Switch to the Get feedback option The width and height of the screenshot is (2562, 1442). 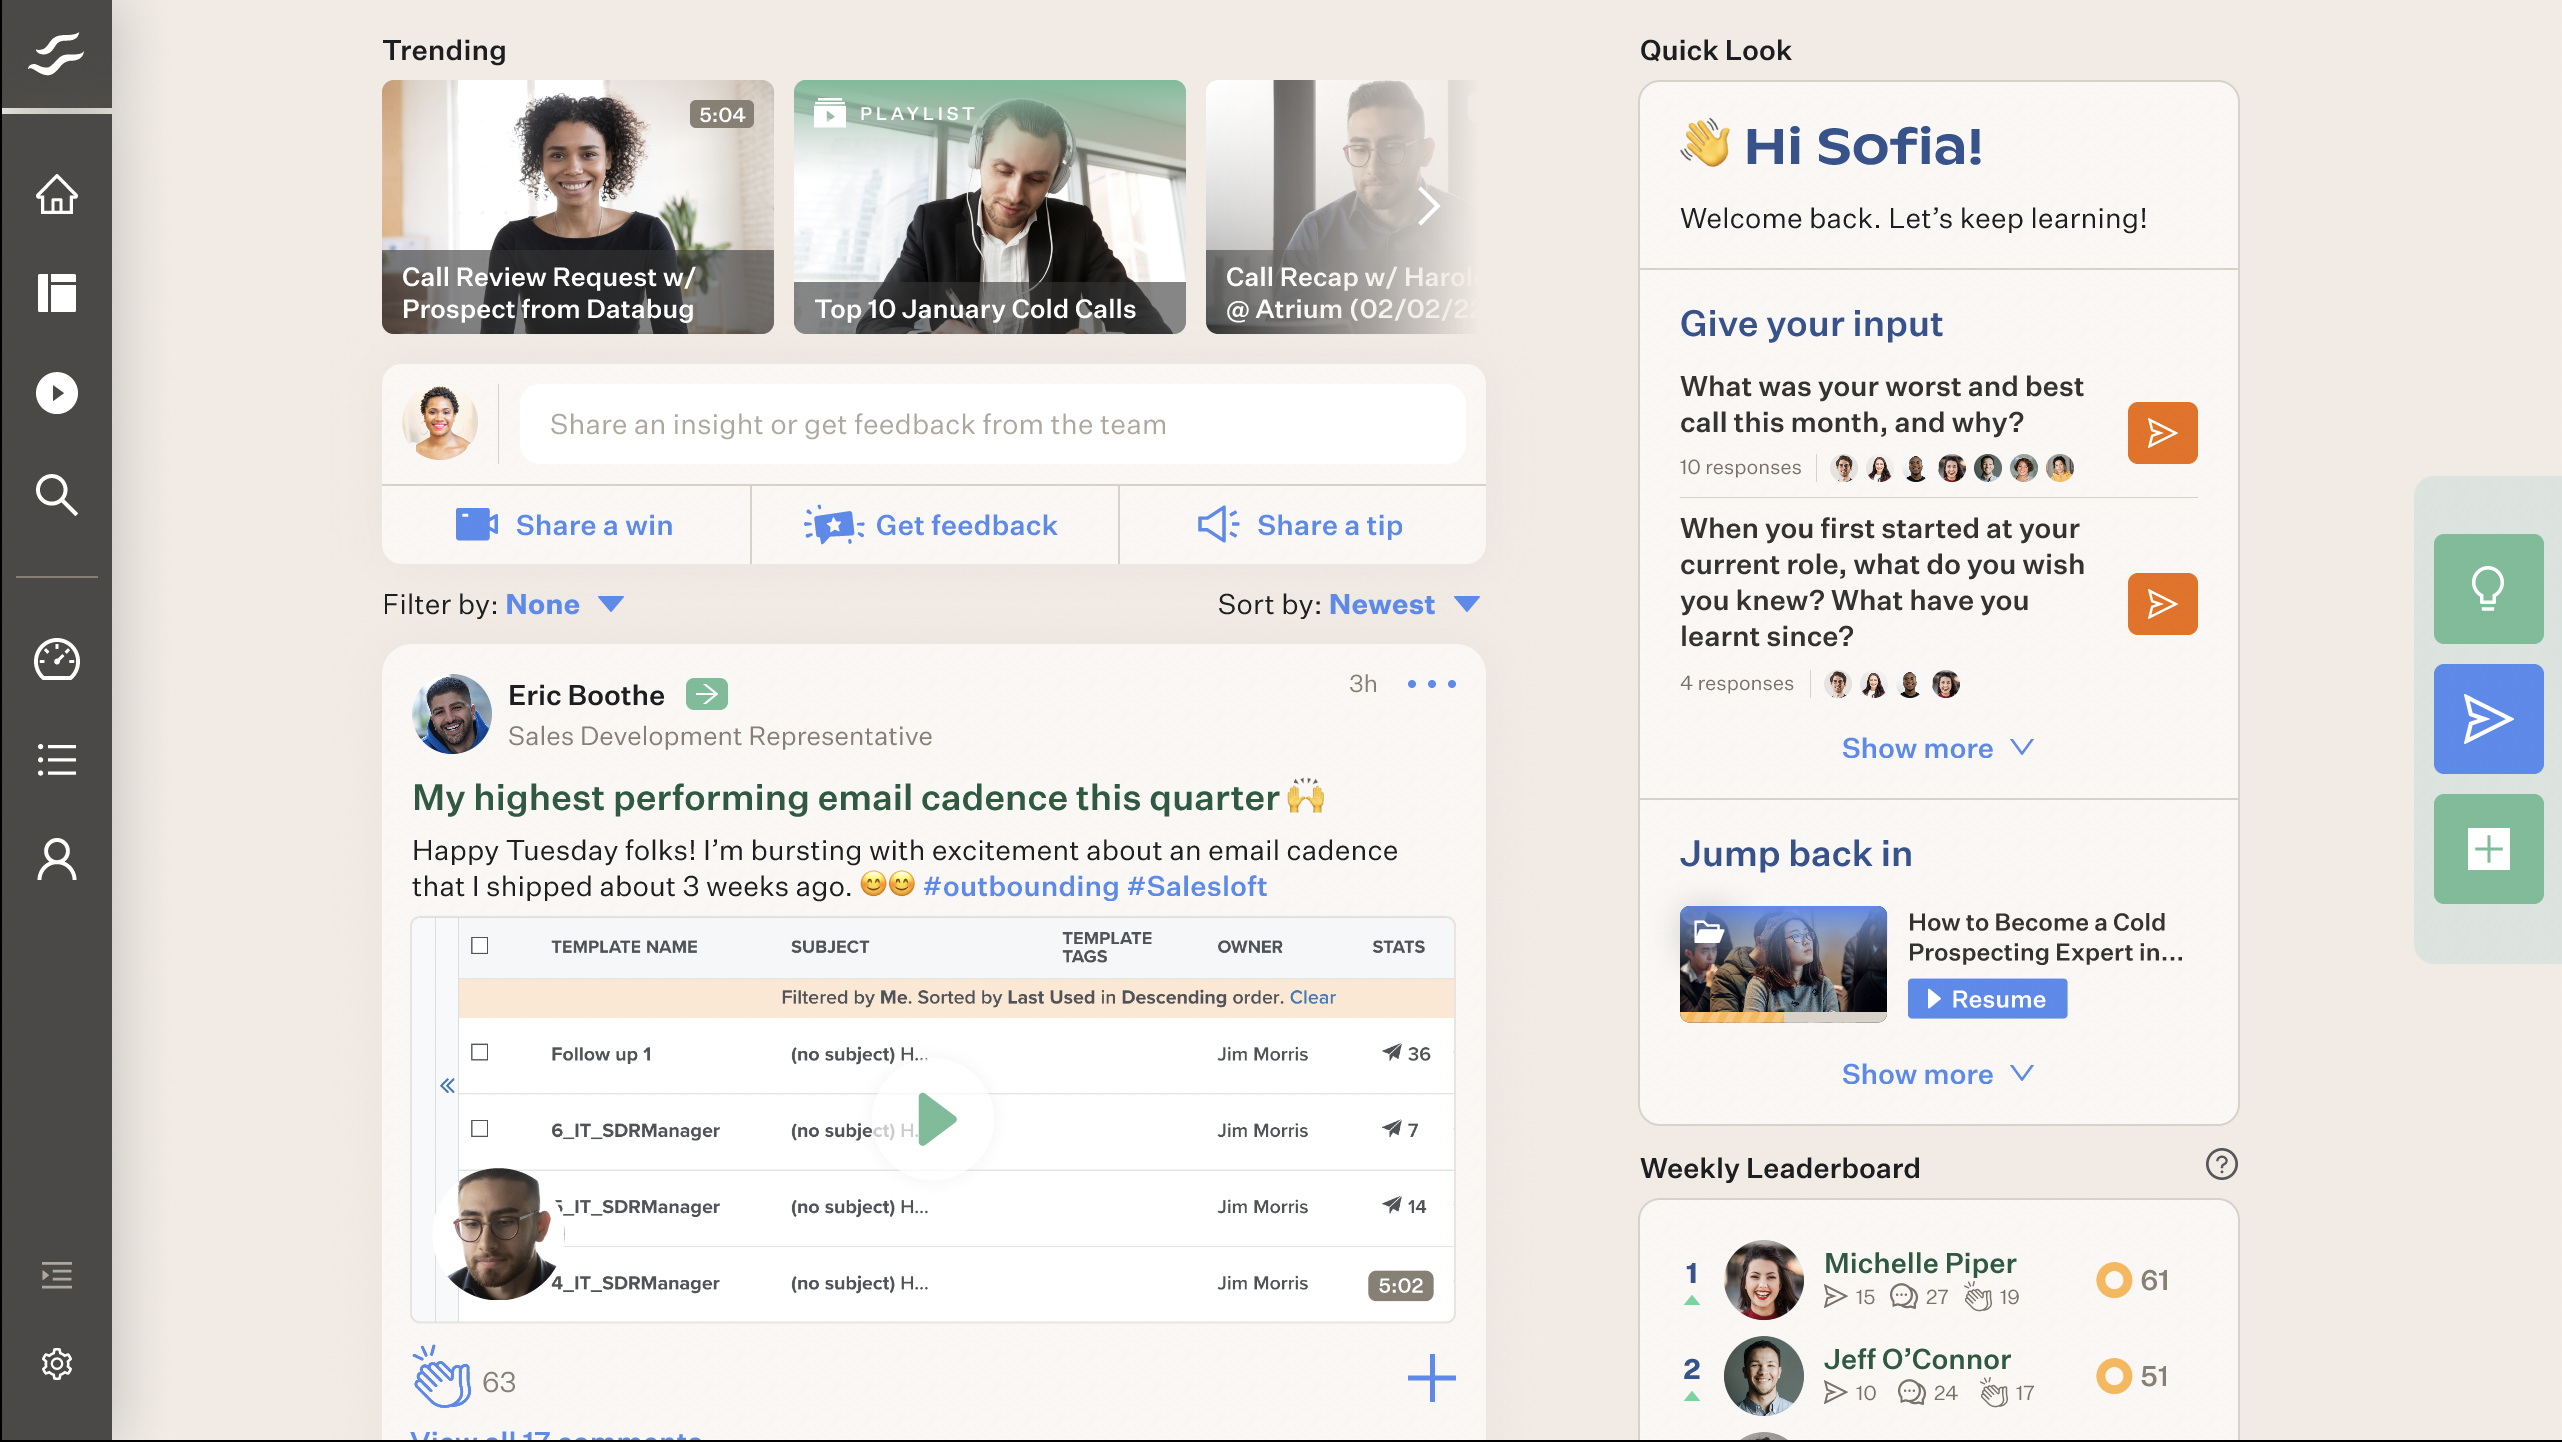(x=933, y=524)
